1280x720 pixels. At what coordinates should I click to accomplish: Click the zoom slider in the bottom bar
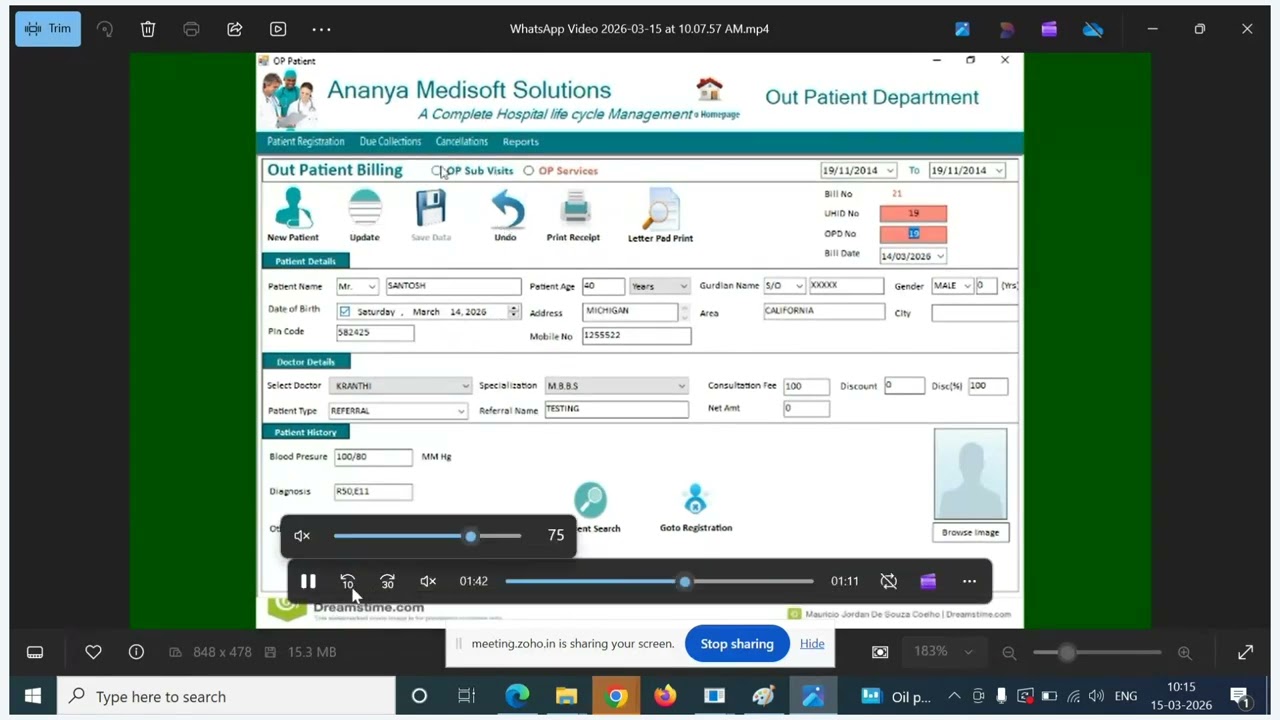click(x=1097, y=652)
